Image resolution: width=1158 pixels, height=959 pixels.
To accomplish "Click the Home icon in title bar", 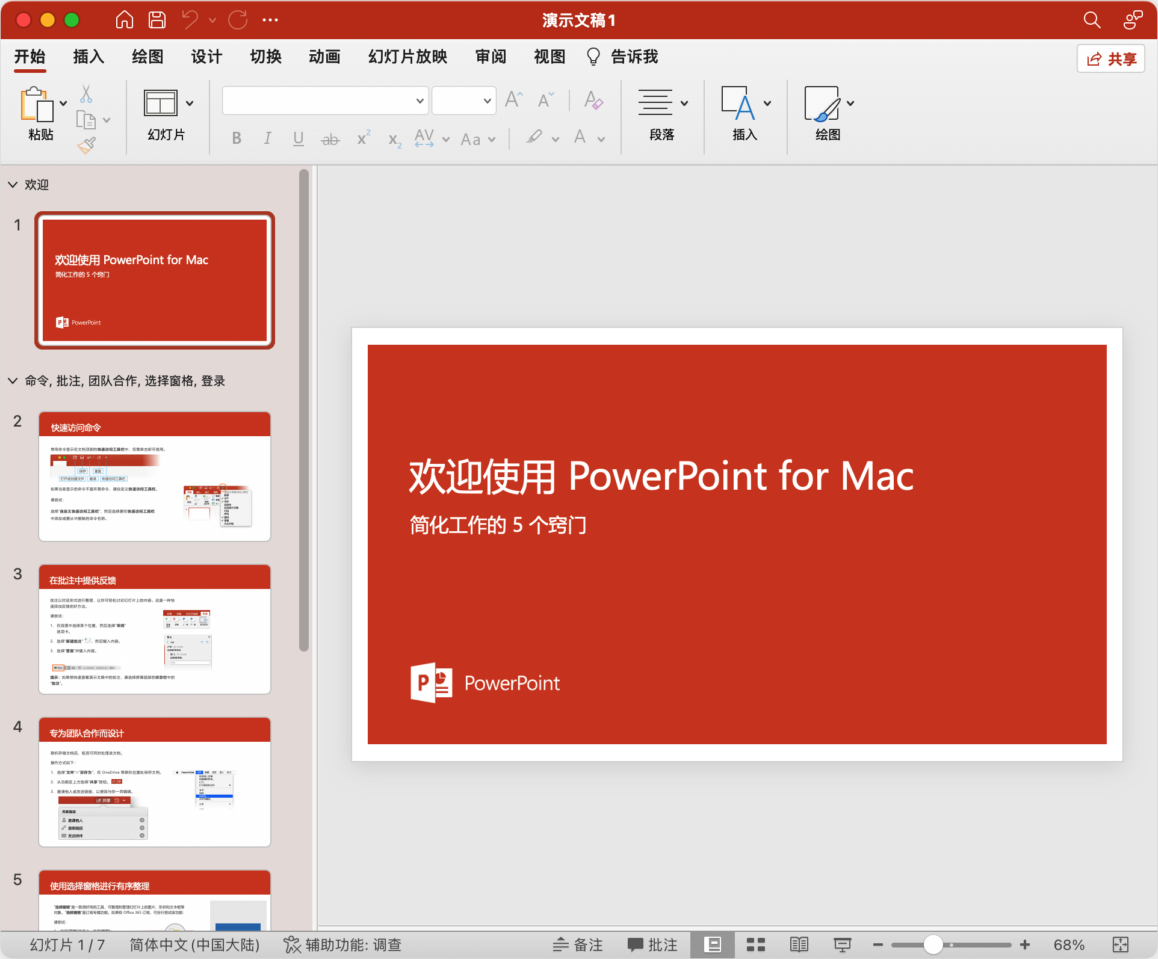I will click(124, 20).
